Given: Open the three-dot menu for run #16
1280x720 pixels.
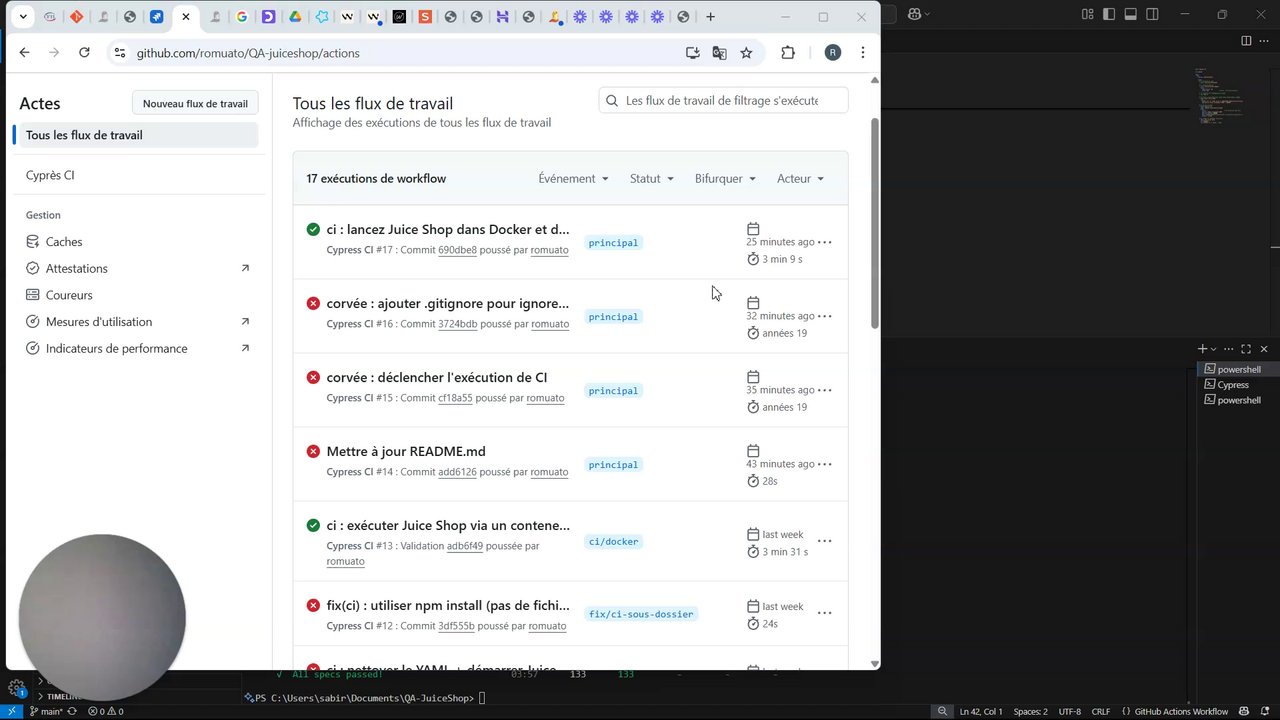Looking at the screenshot, I should pos(825,316).
